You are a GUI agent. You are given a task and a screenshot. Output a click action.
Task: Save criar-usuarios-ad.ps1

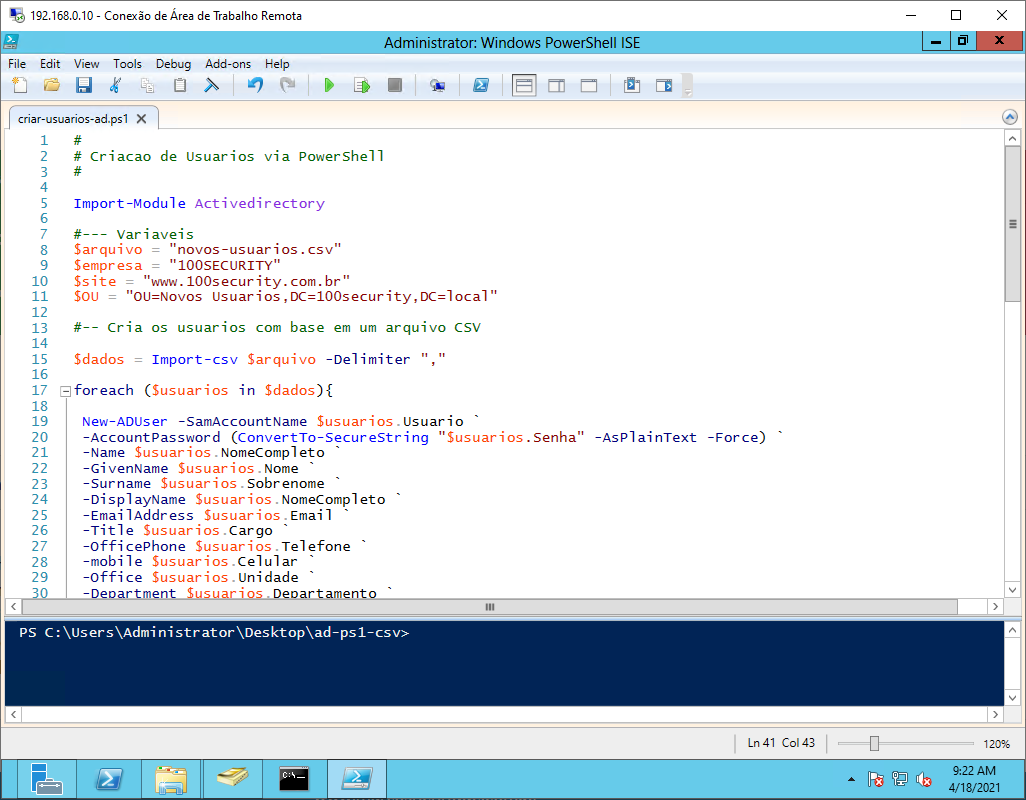[x=83, y=85]
